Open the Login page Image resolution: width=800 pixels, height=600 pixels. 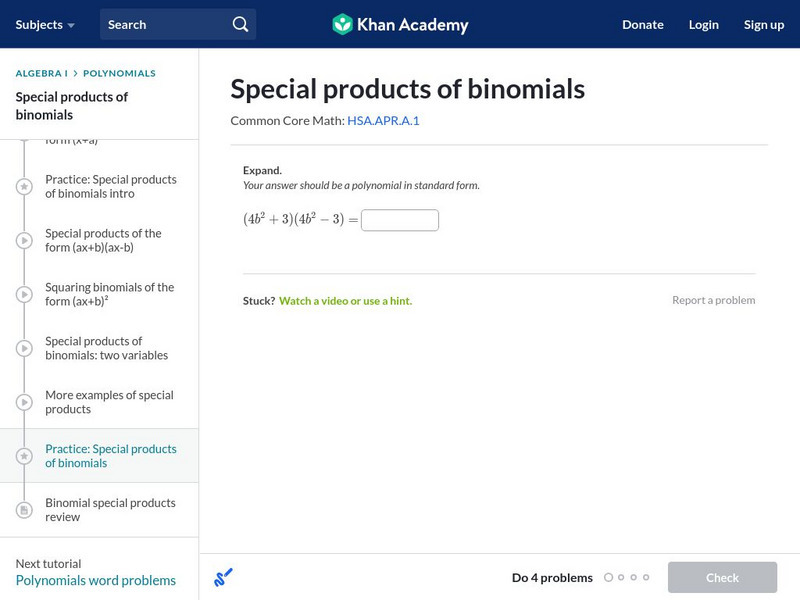(703, 24)
